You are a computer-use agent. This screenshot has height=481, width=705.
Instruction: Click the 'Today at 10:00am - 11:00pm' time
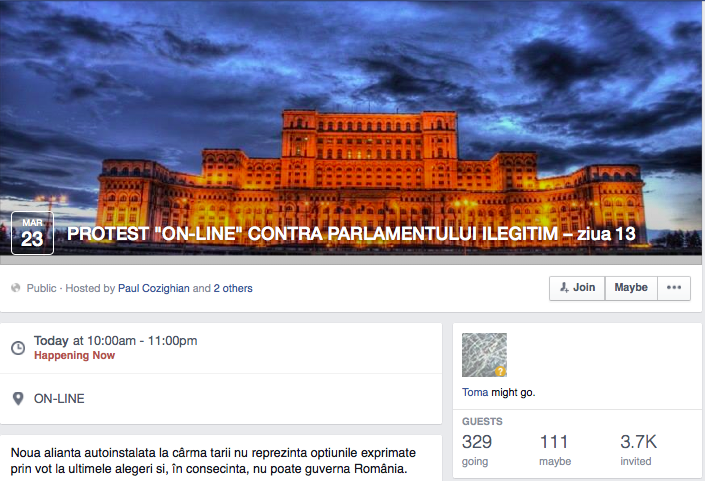pyautogui.click(x=116, y=341)
